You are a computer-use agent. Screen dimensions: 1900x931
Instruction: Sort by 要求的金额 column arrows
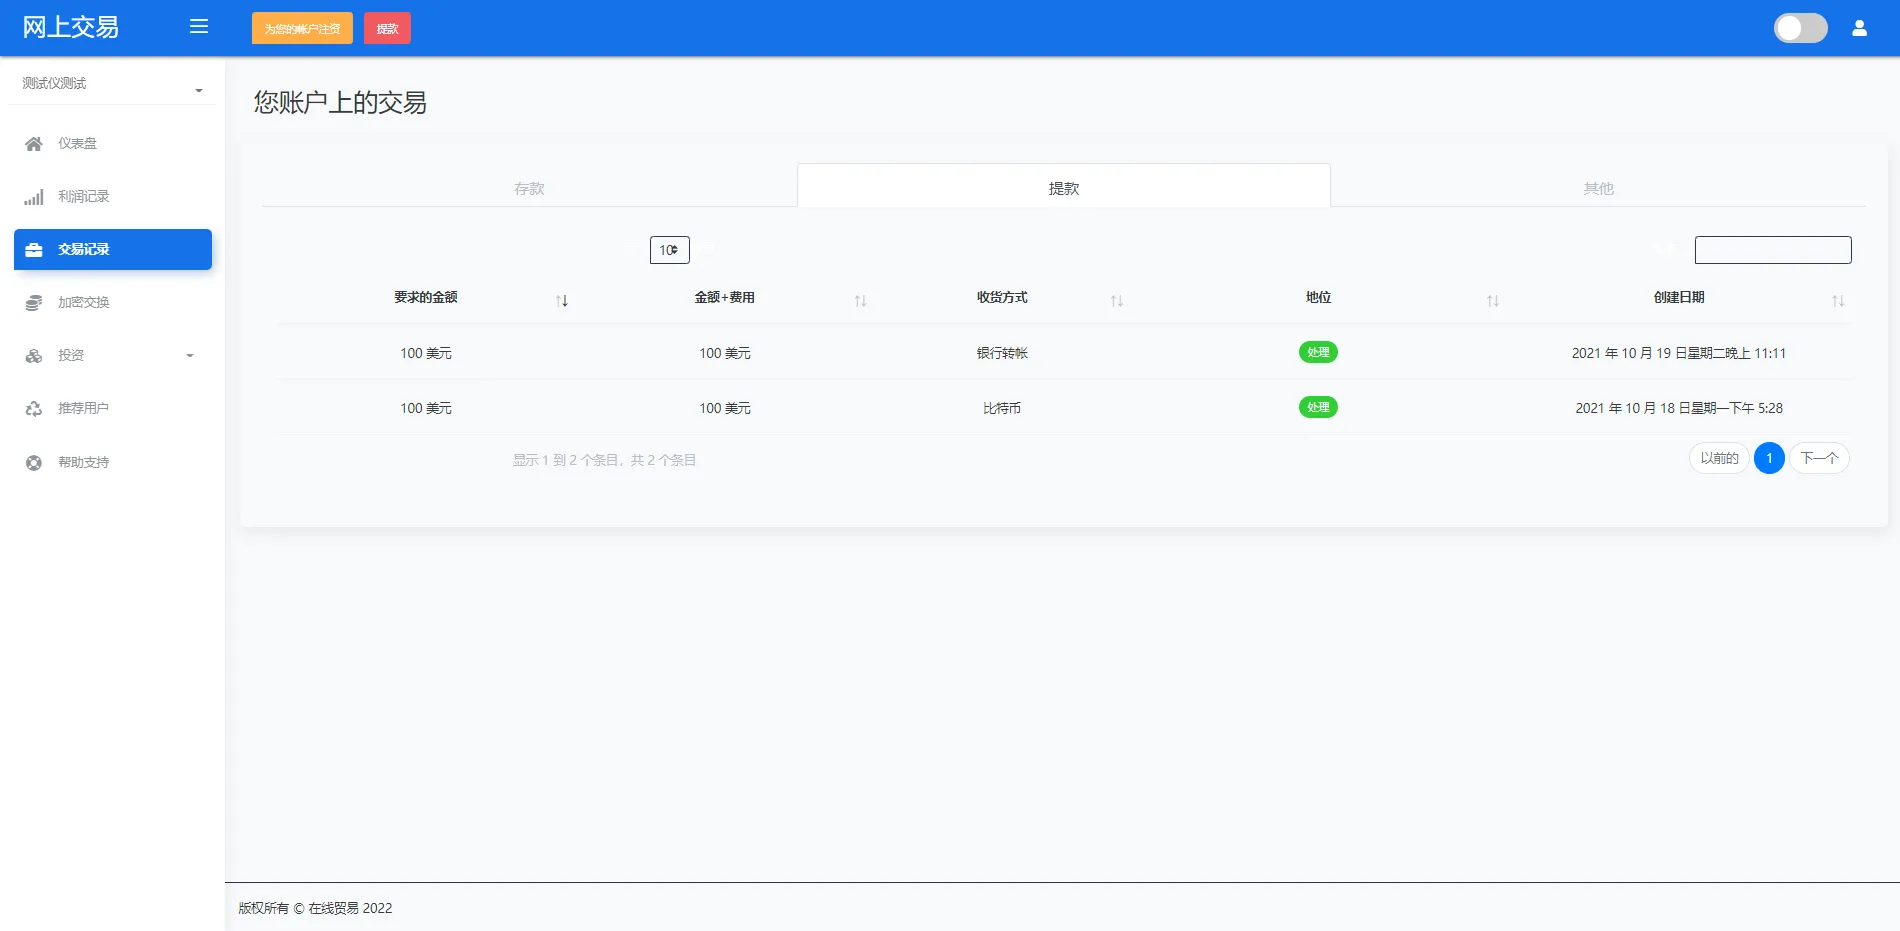(x=562, y=300)
